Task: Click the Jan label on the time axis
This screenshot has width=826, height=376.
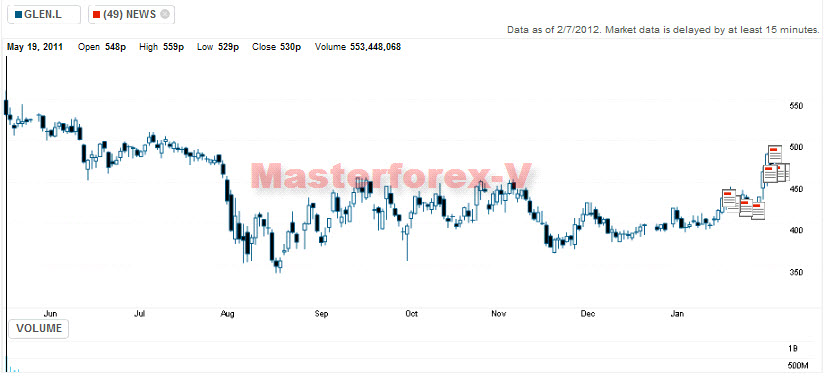Action: pos(677,314)
